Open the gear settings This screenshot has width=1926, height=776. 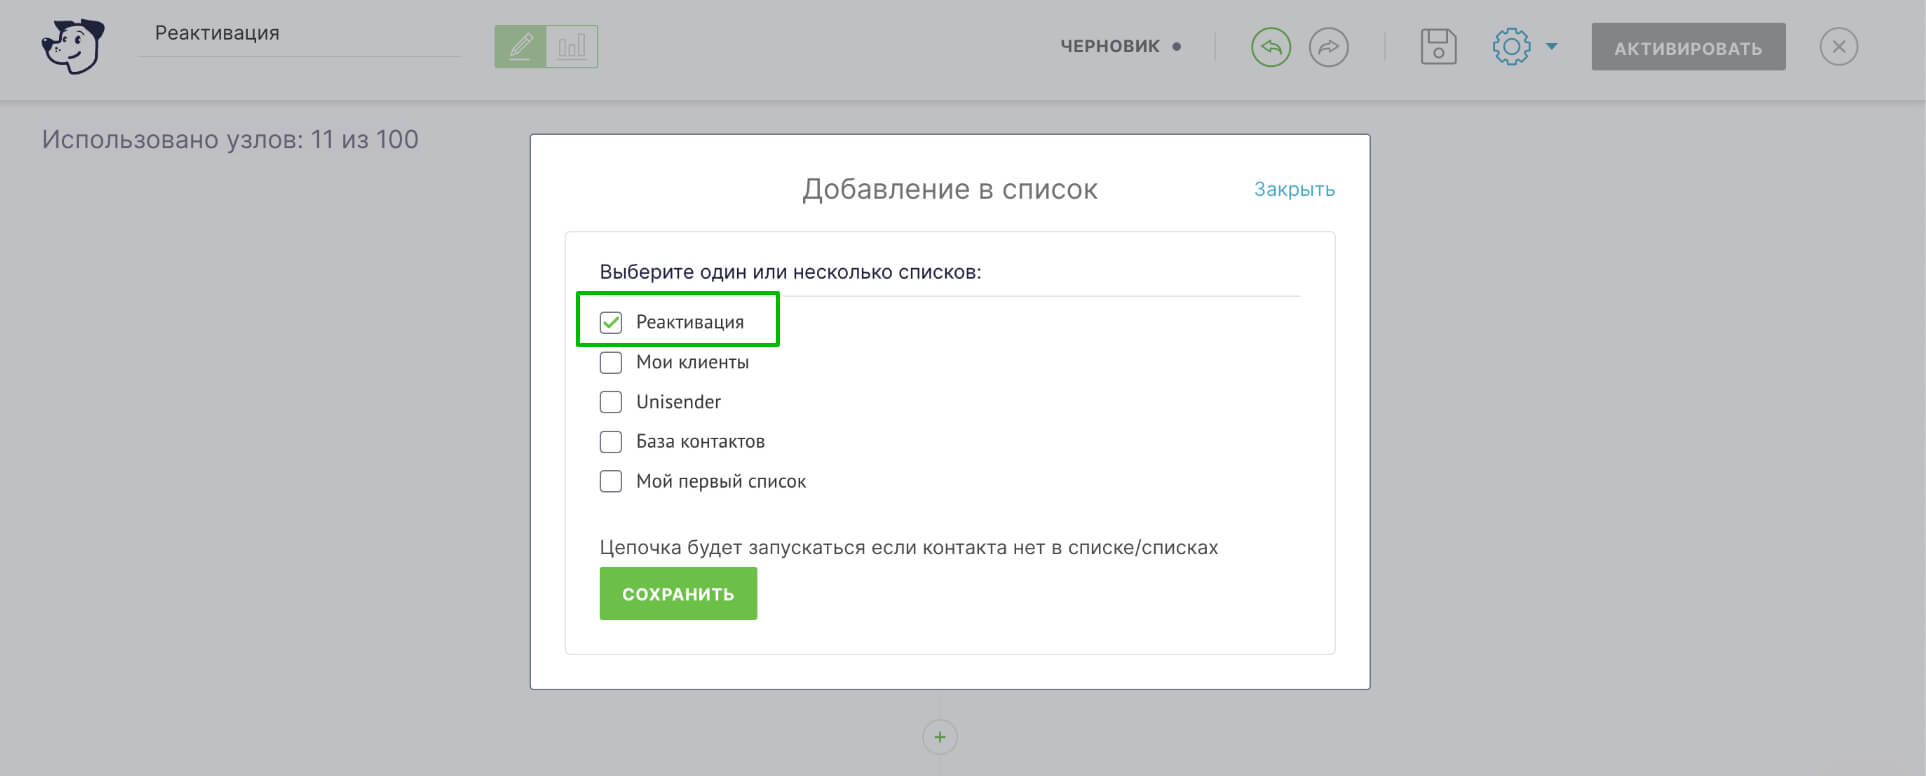pyautogui.click(x=1511, y=47)
